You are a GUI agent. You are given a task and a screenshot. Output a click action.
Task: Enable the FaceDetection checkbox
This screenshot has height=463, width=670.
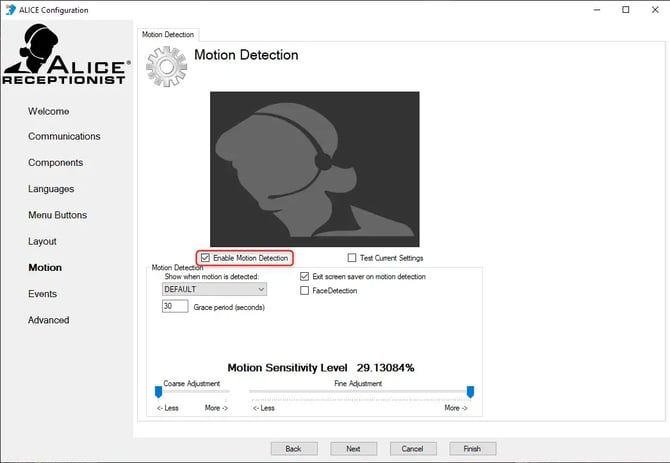point(305,291)
